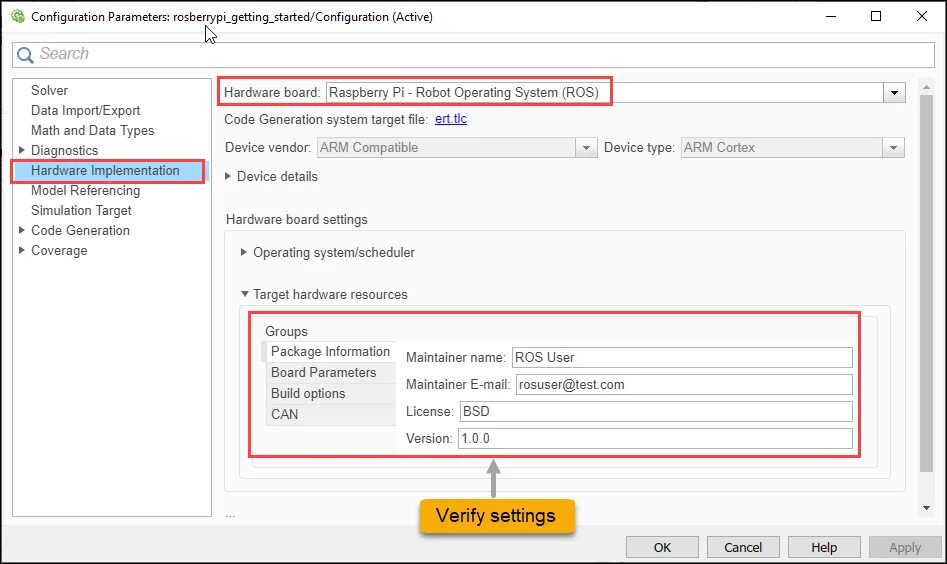
Task: Click the Simulink app icon in title bar
Action: (18, 16)
